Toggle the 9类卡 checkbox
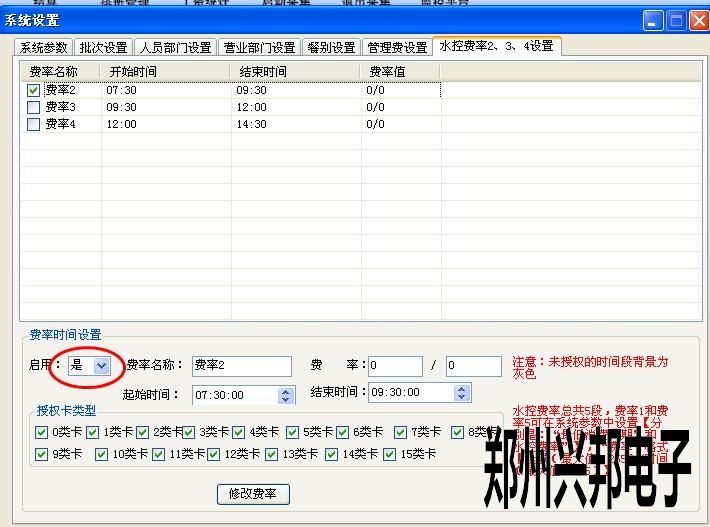Screen dimensions: 710x527 pyautogui.click(x=41, y=454)
